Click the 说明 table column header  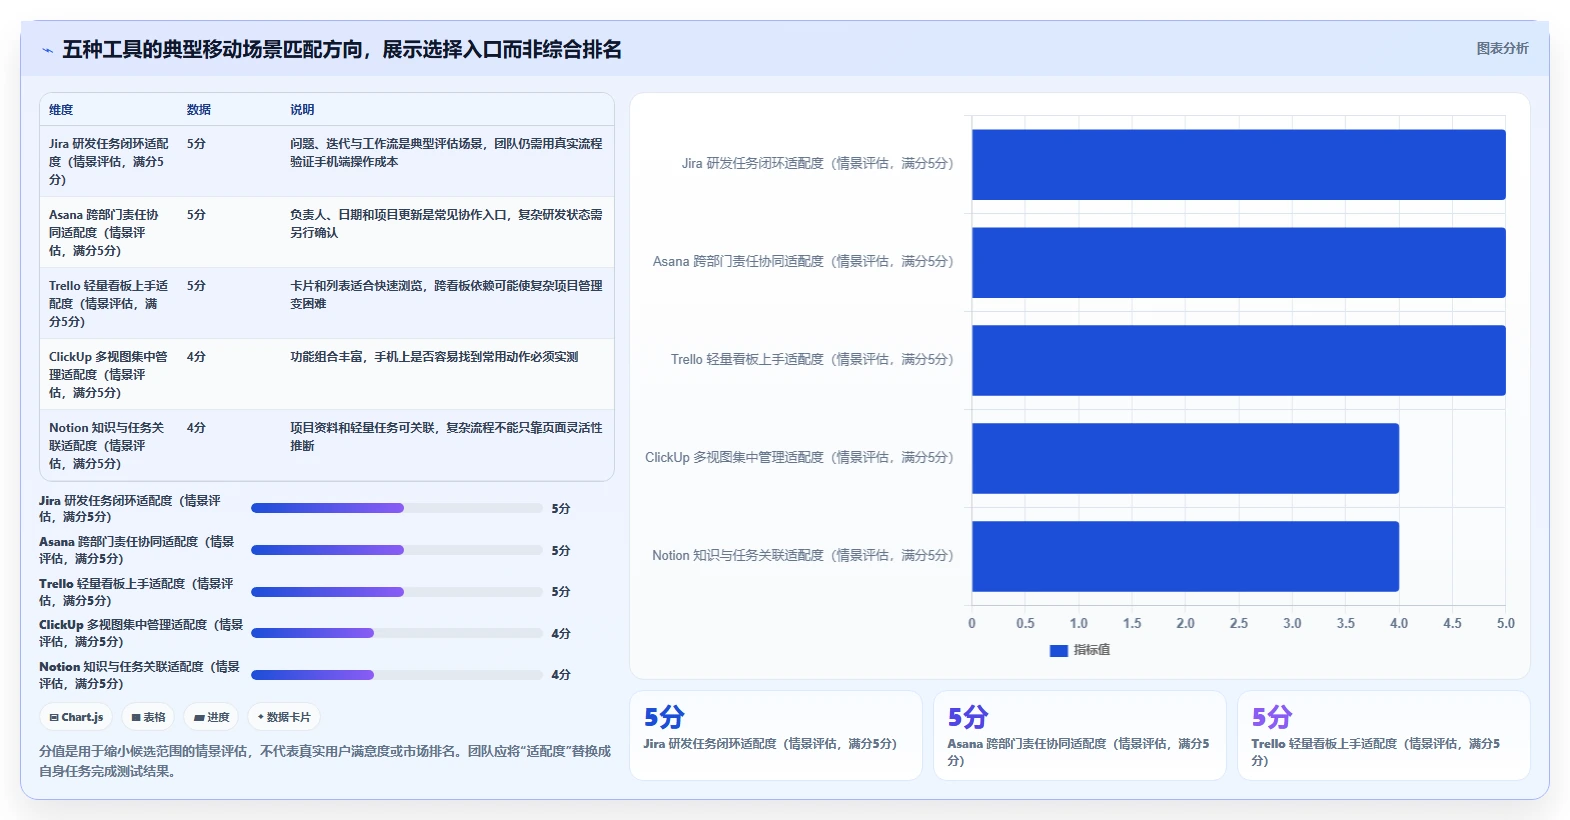coord(302,110)
